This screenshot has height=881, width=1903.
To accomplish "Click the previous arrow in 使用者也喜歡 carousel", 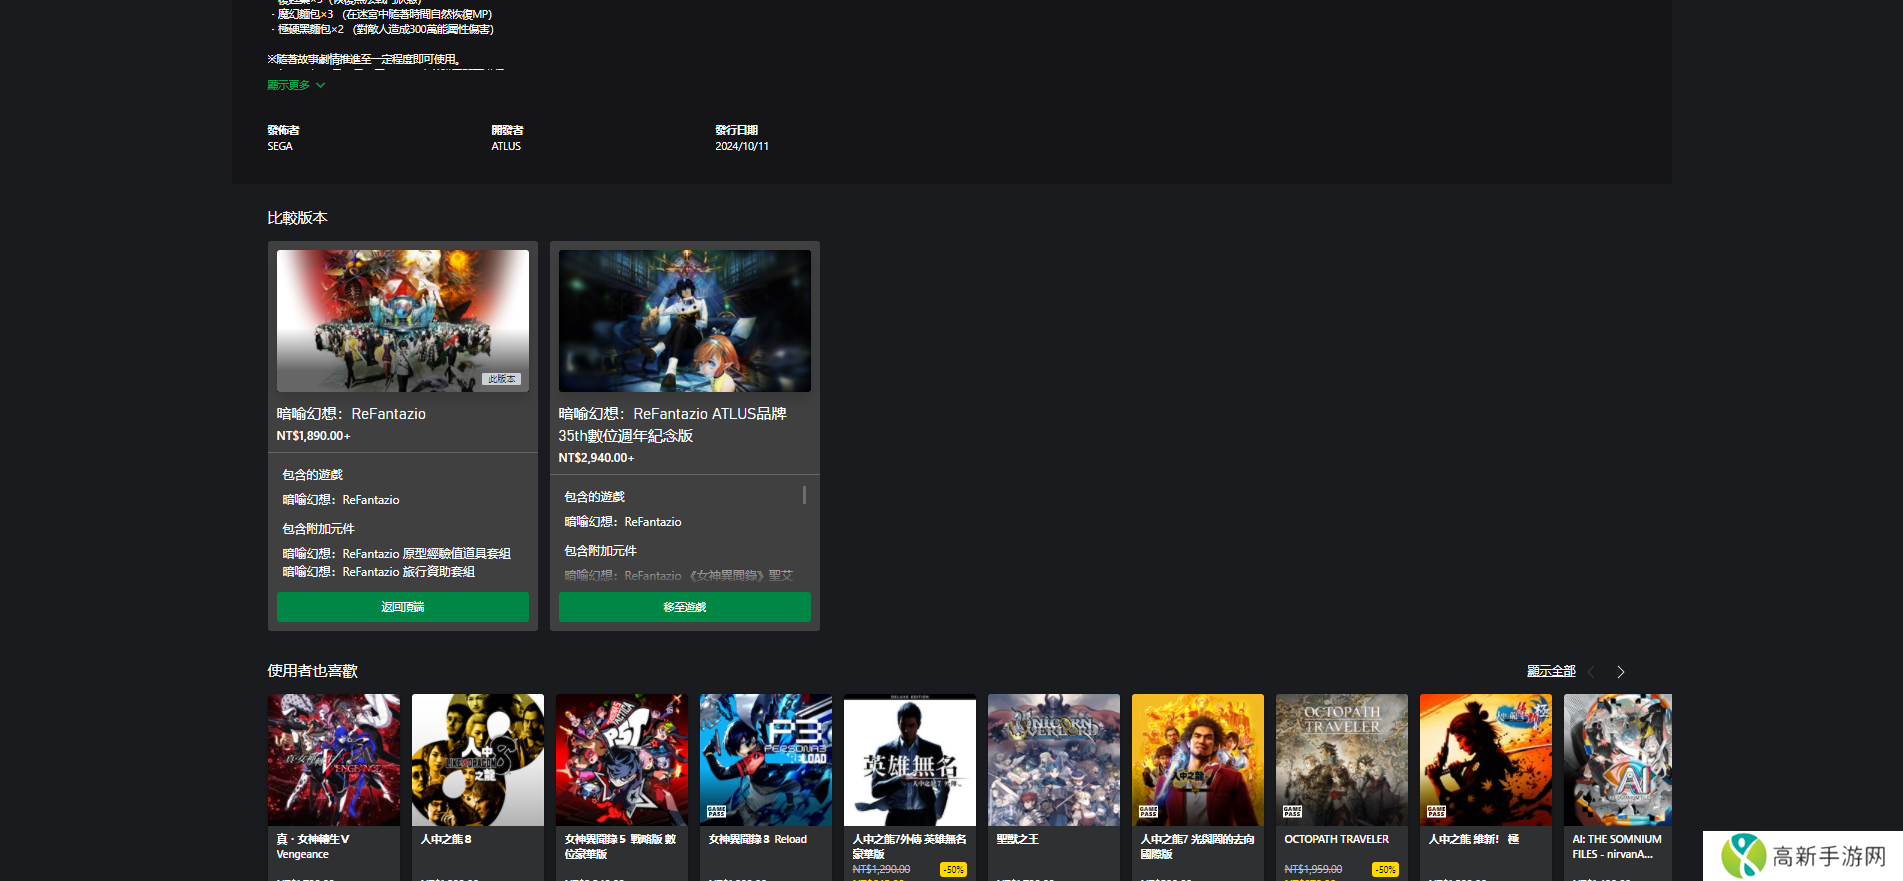I will point(1591,672).
